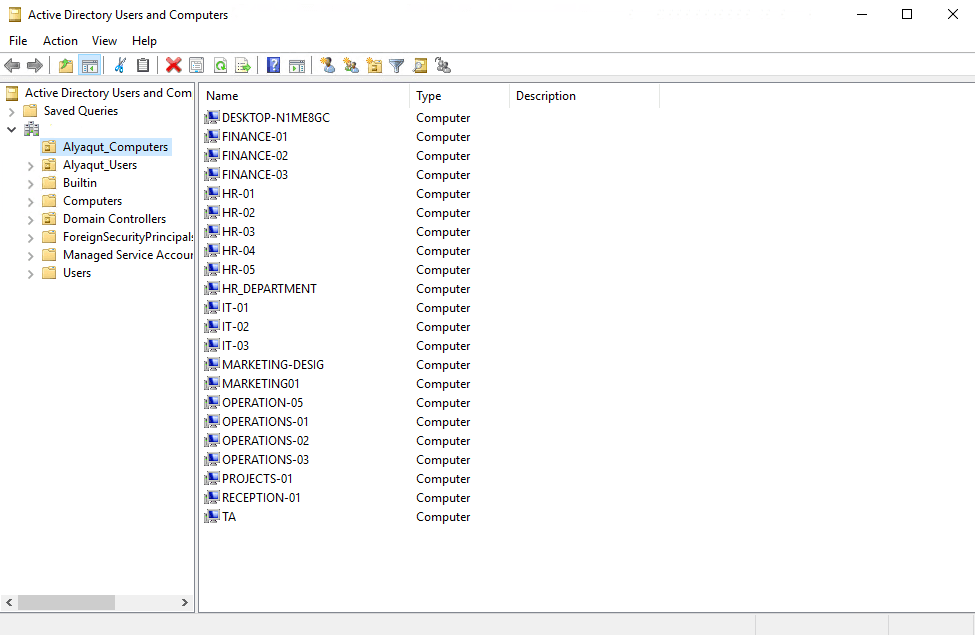Click the app icon in title bar

pyautogui.click(x=14, y=14)
